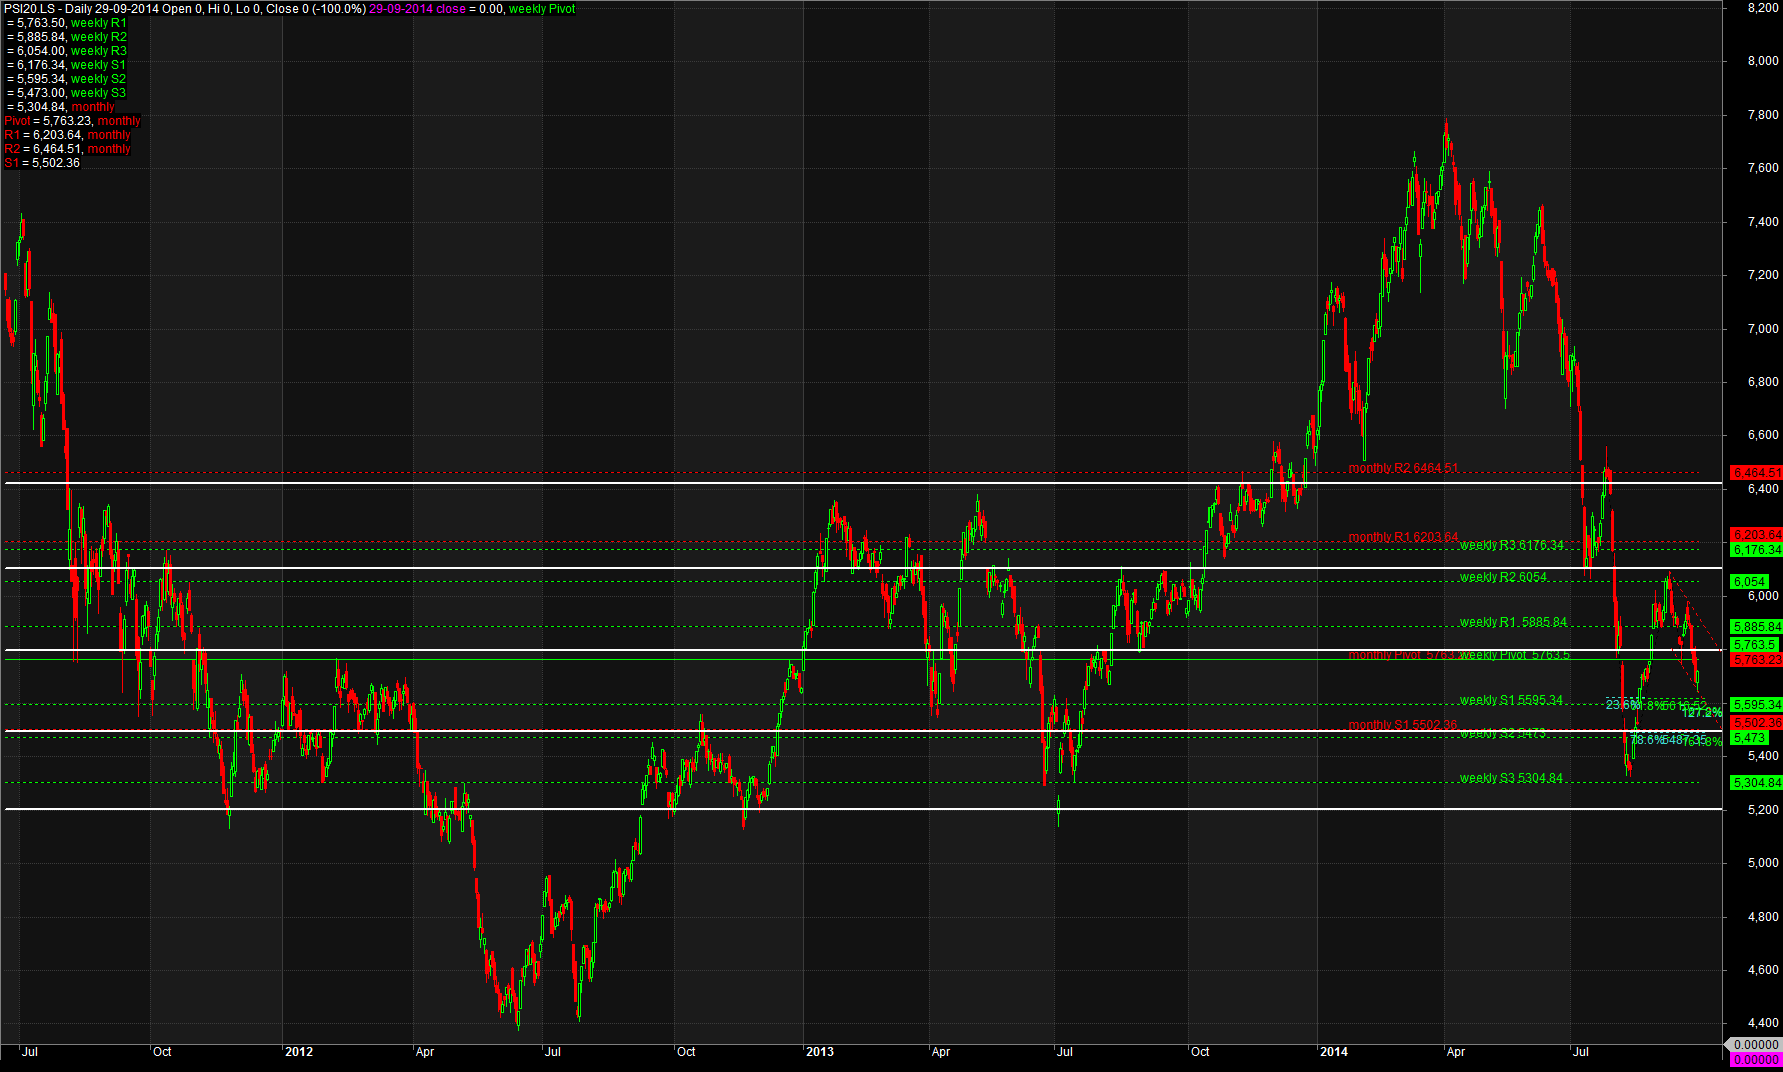Click the red 5,502.36 price-axis tag
Image resolution: width=1783 pixels, height=1072 pixels.
pyautogui.click(x=1757, y=723)
